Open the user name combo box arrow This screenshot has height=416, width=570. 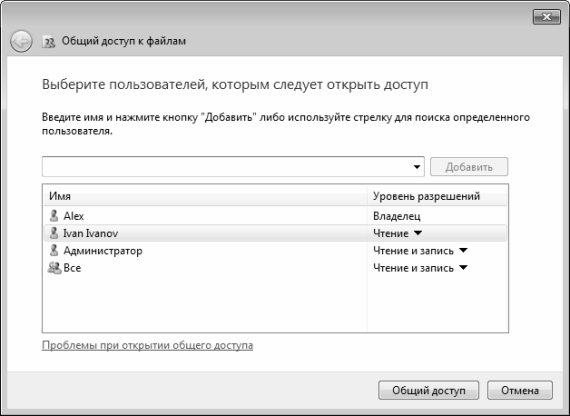[417, 167]
